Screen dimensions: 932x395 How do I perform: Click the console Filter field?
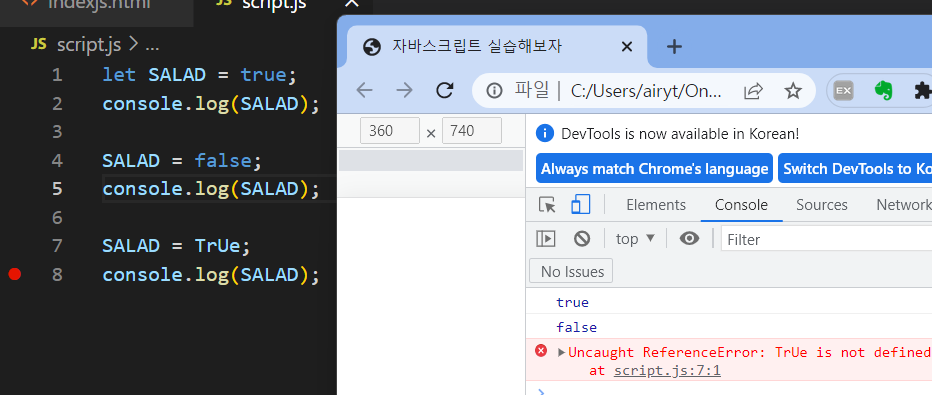827,239
